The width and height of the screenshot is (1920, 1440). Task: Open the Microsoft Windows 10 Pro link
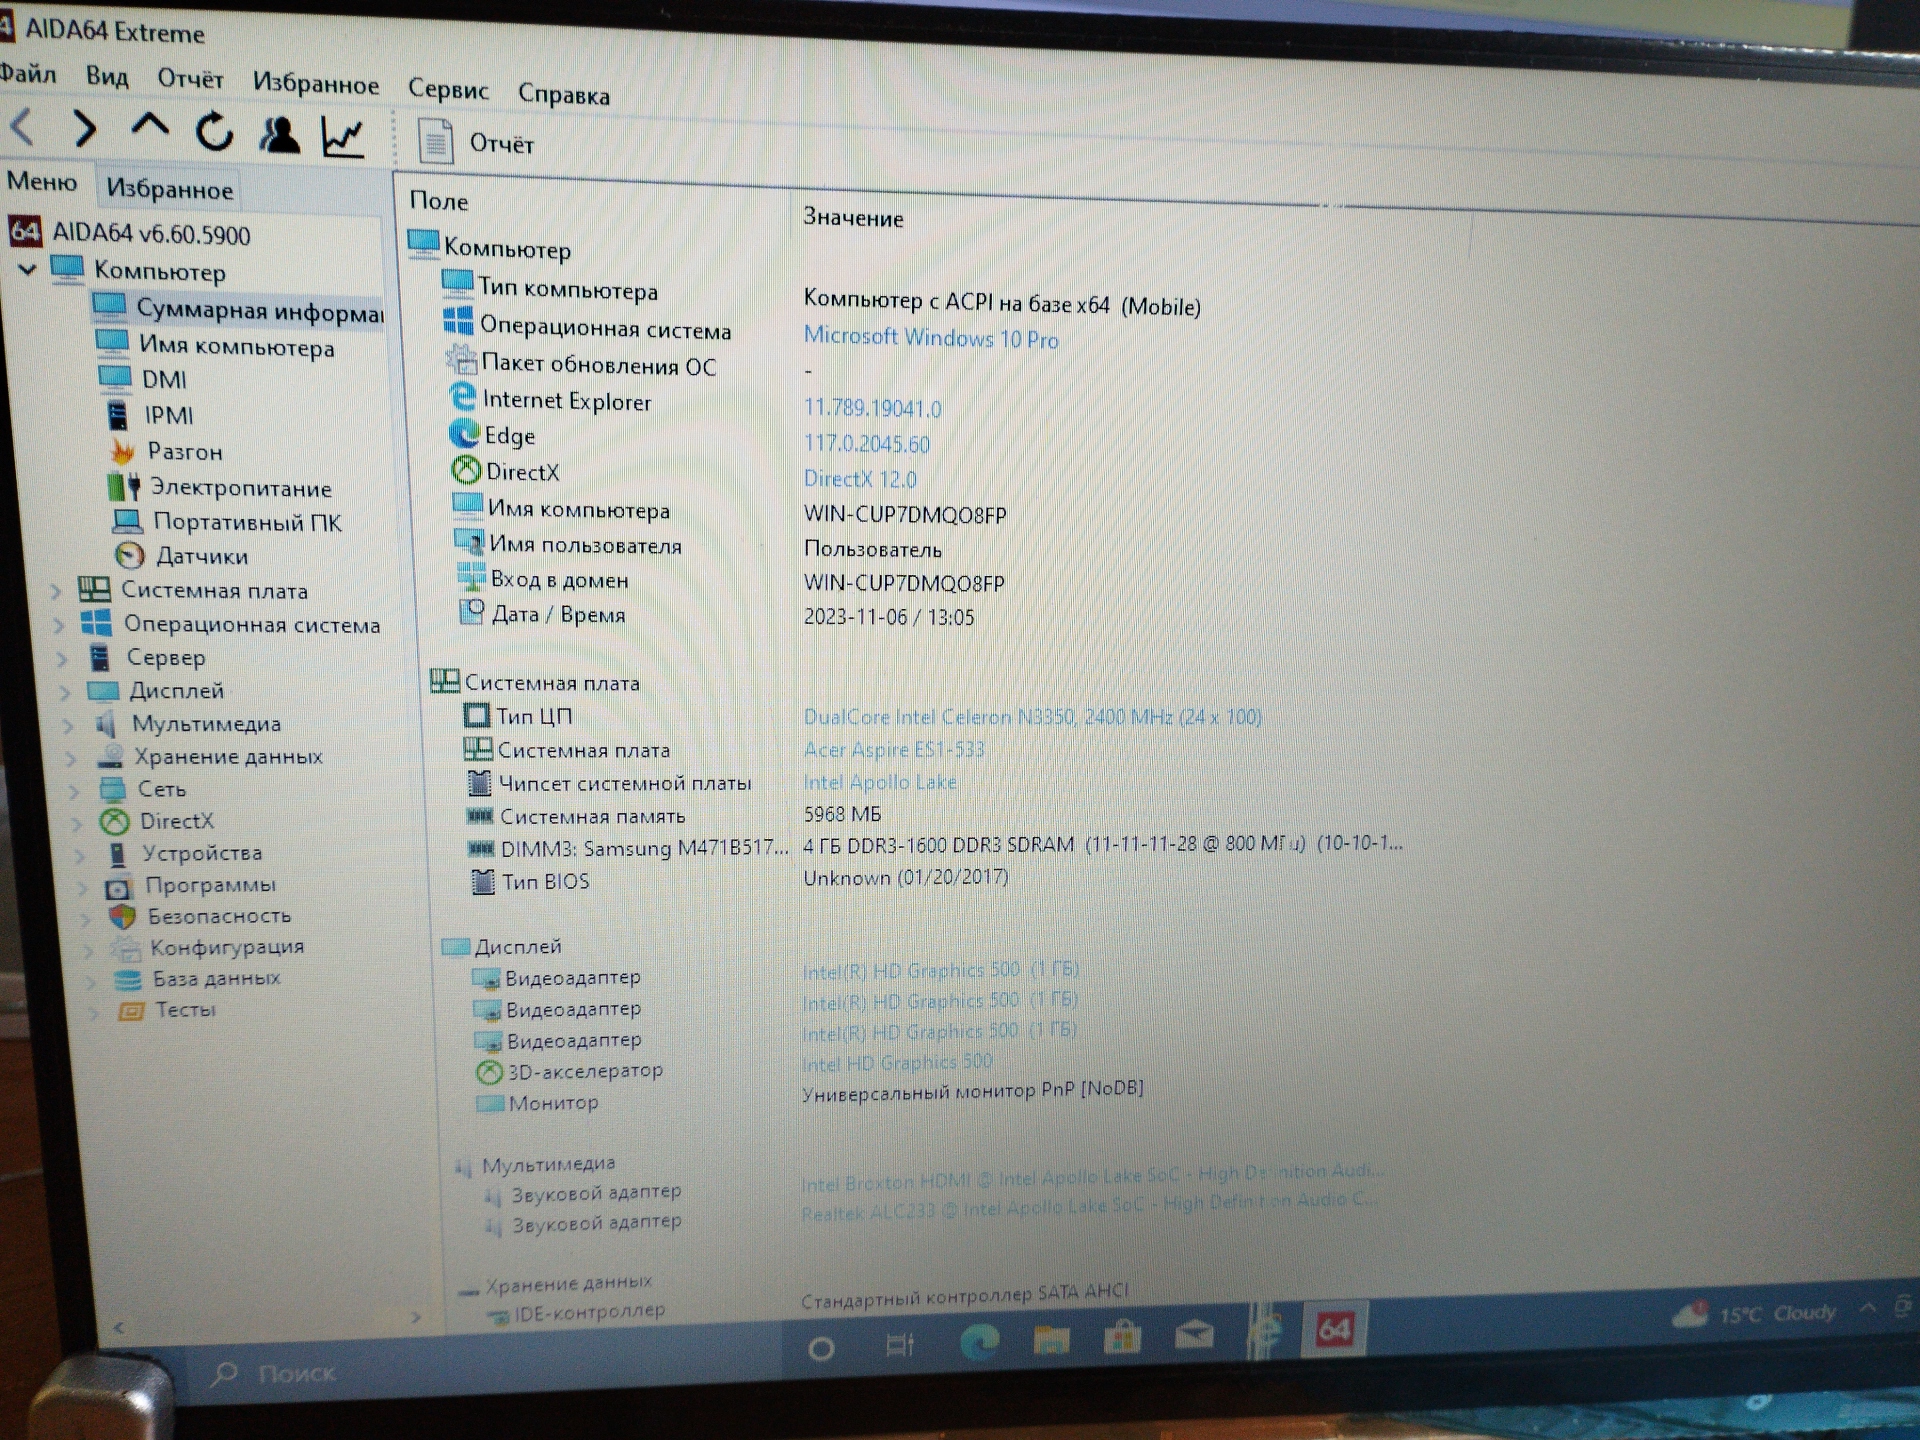(931, 337)
